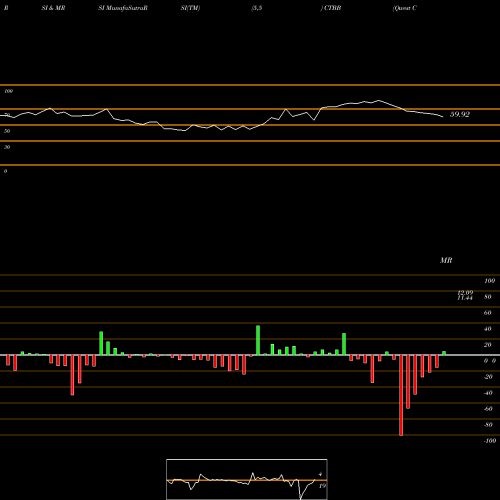Click the -60 label on MR axis
The image size is (500, 500).
(x=488, y=409)
